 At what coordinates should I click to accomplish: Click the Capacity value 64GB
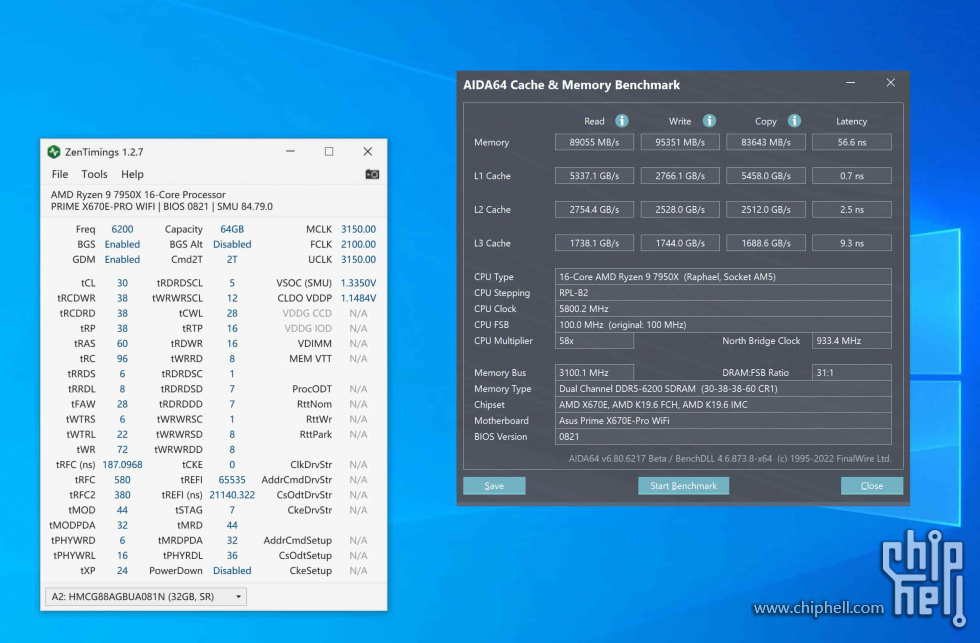(232, 229)
